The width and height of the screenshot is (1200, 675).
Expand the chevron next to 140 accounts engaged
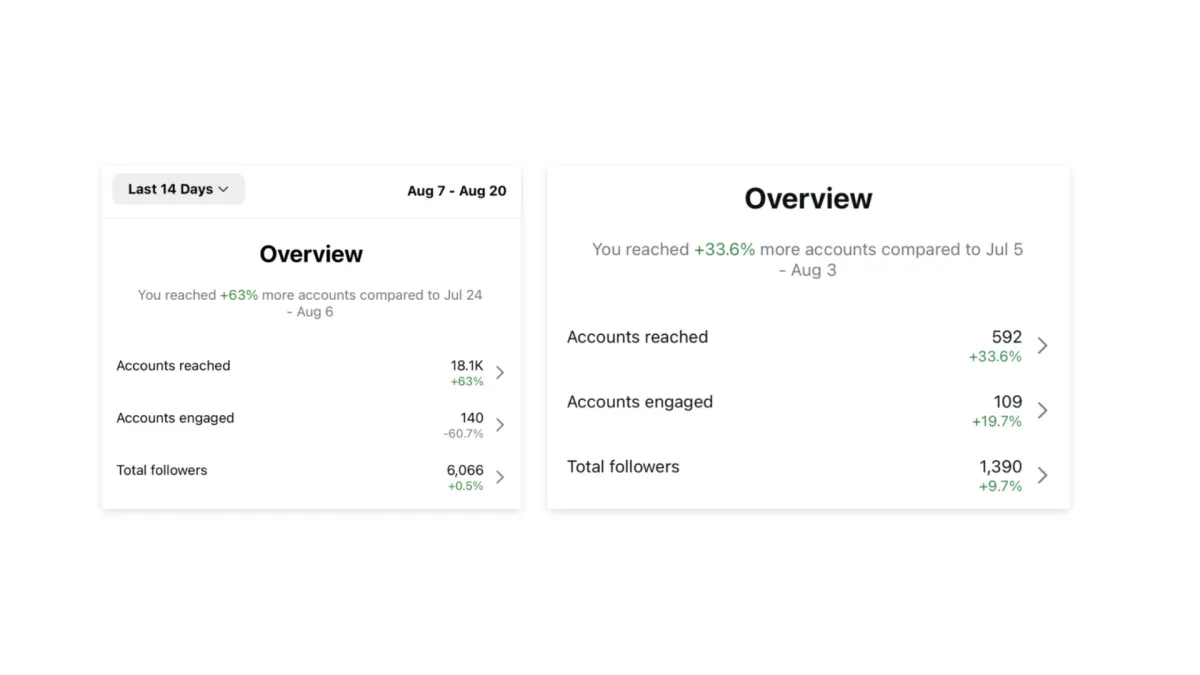(x=500, y=425)
